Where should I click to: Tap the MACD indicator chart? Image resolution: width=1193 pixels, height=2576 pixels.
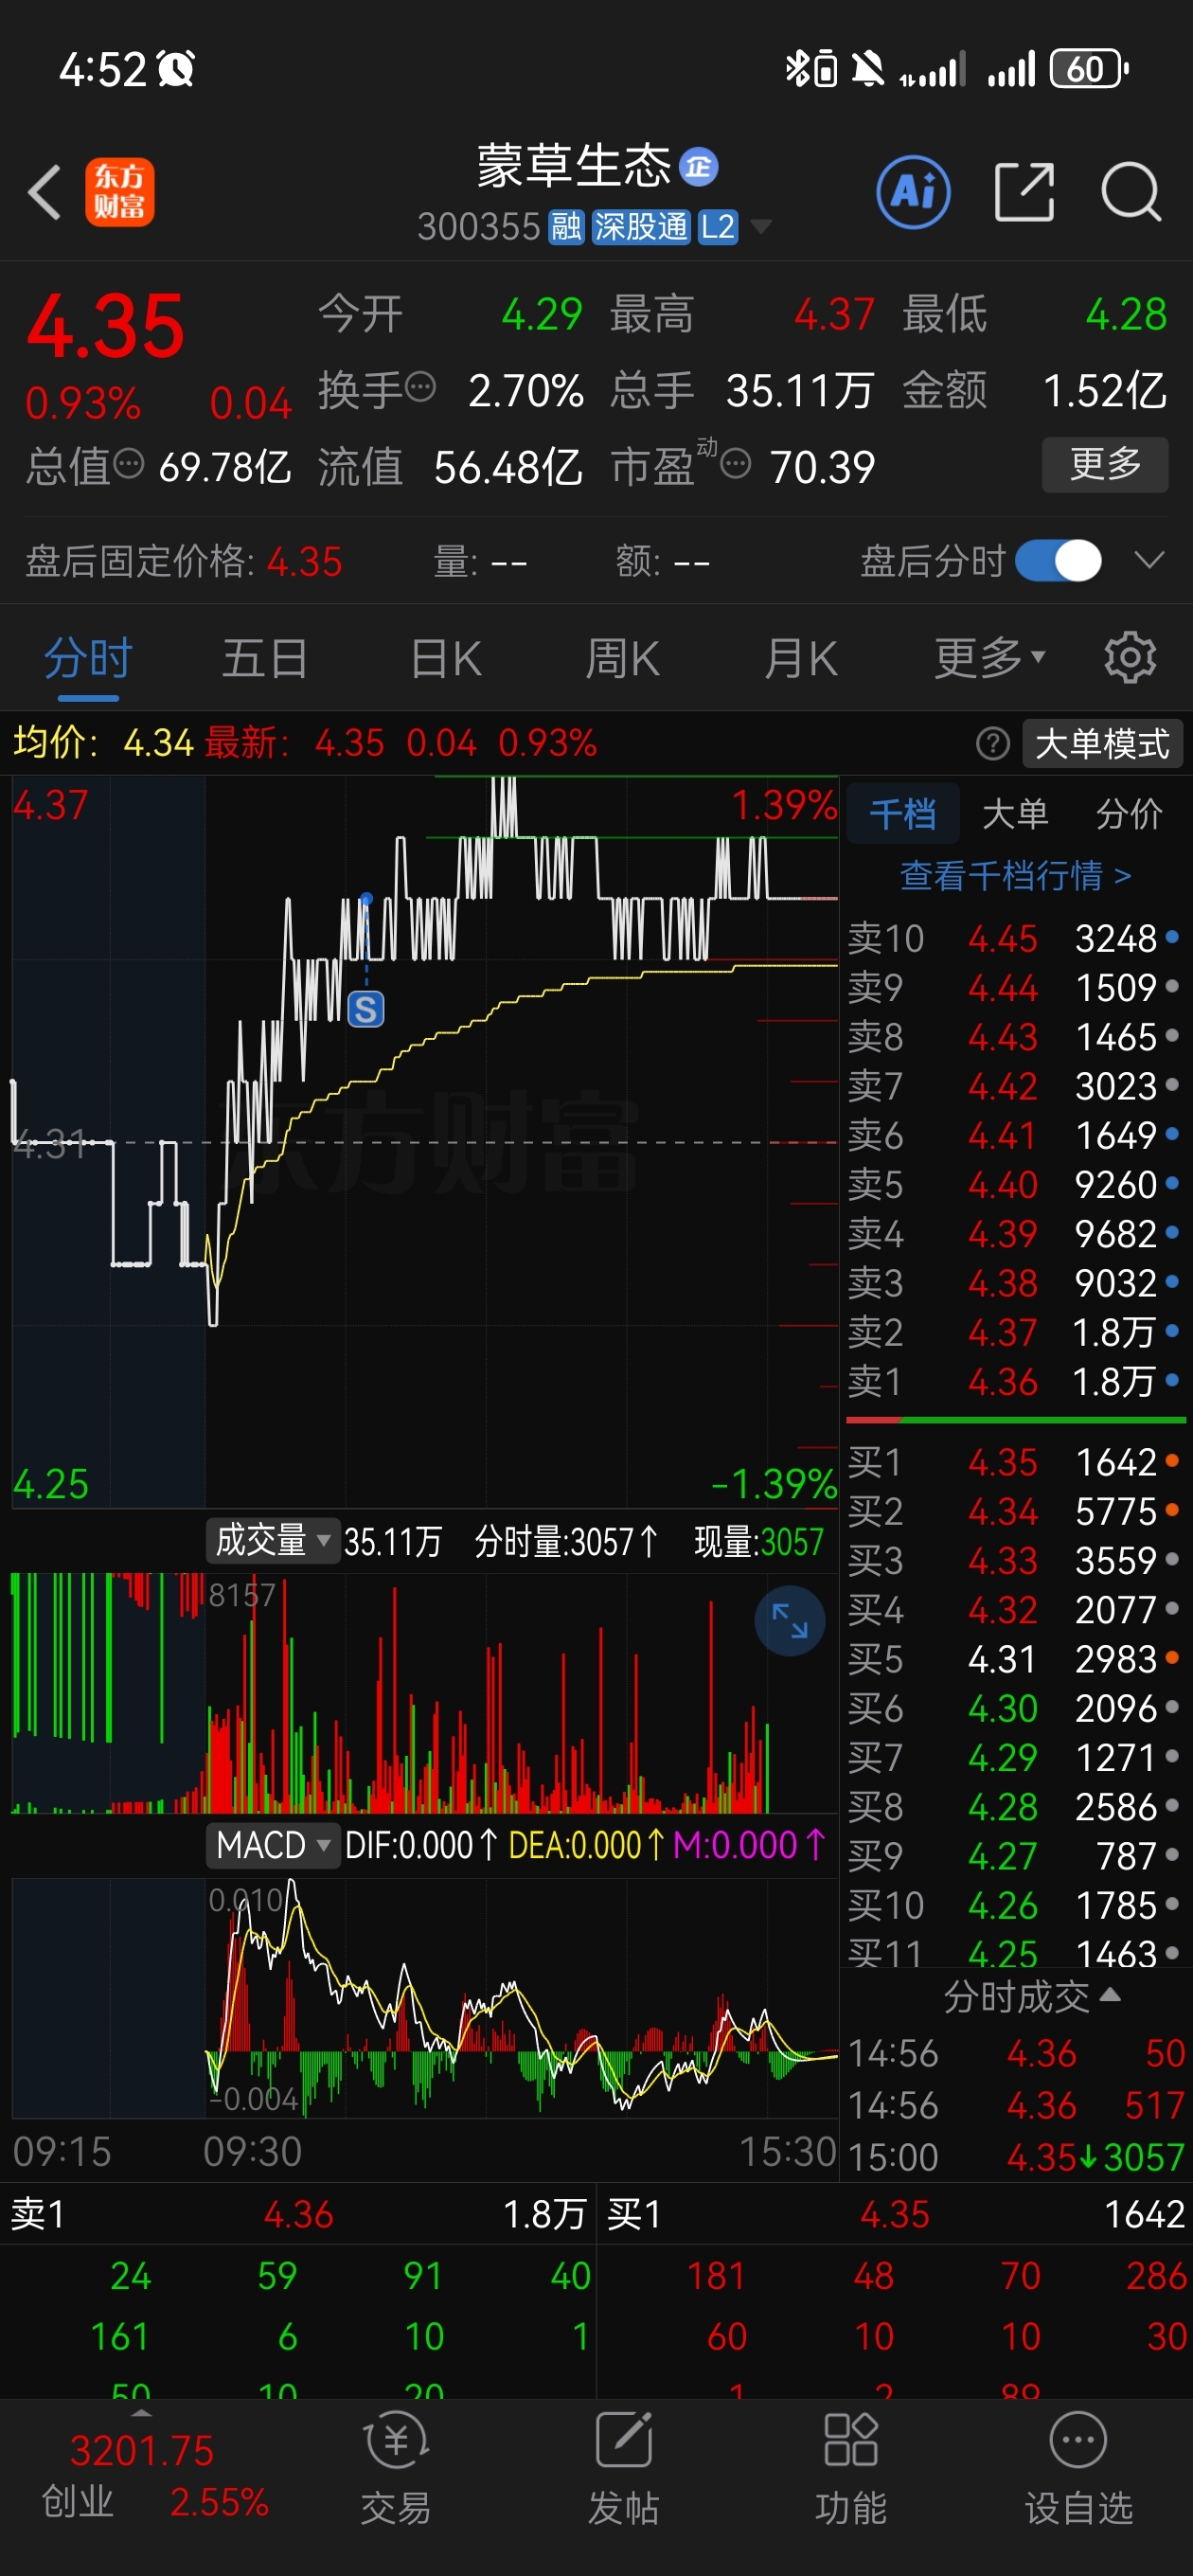pos(424,1998)
